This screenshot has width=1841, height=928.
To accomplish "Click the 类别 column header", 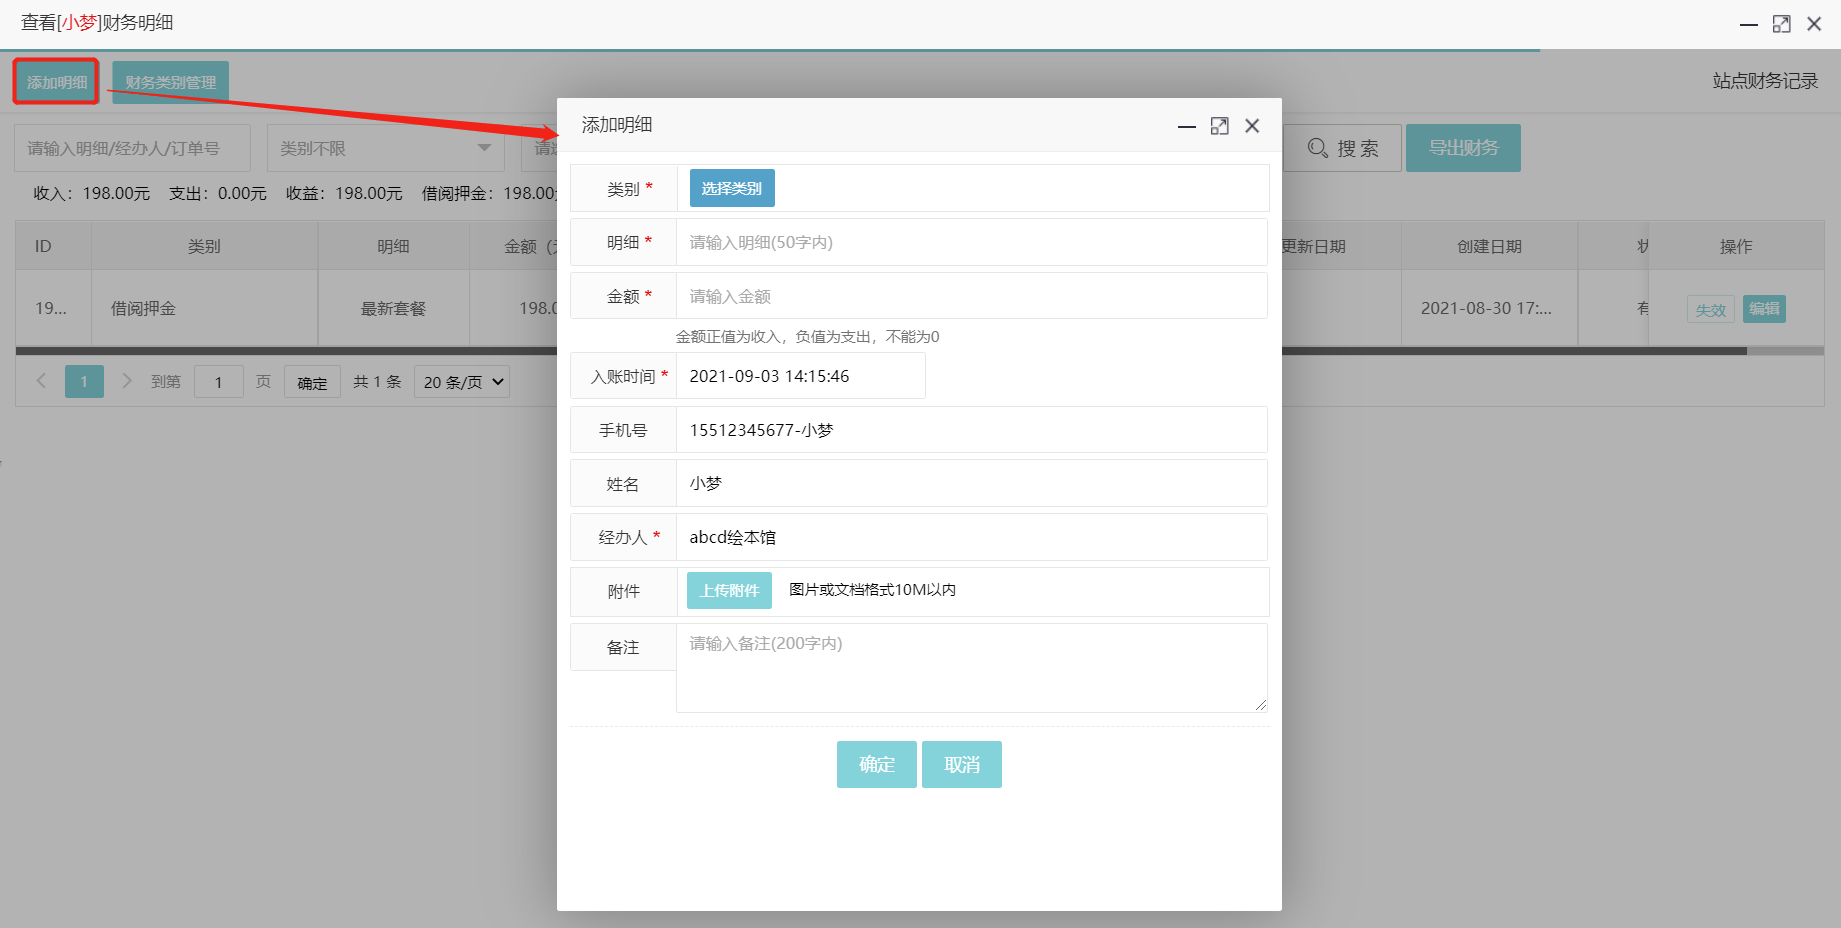I will [204, 246].
